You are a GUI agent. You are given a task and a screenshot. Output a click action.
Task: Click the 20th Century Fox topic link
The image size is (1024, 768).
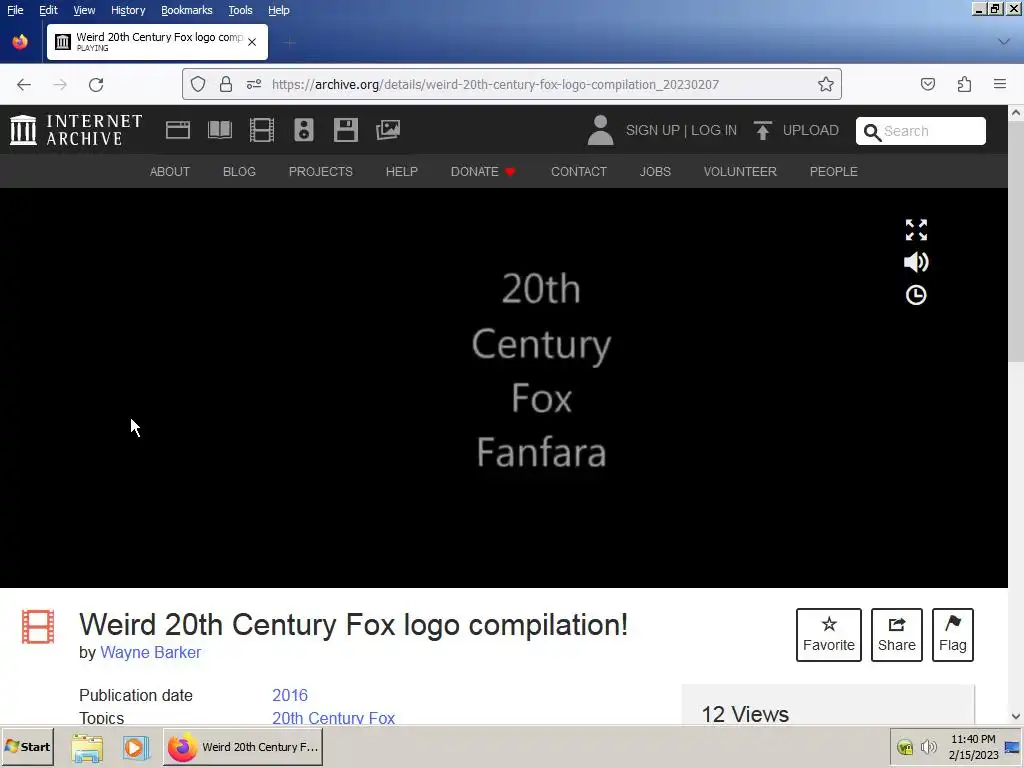tap(334, 718)
